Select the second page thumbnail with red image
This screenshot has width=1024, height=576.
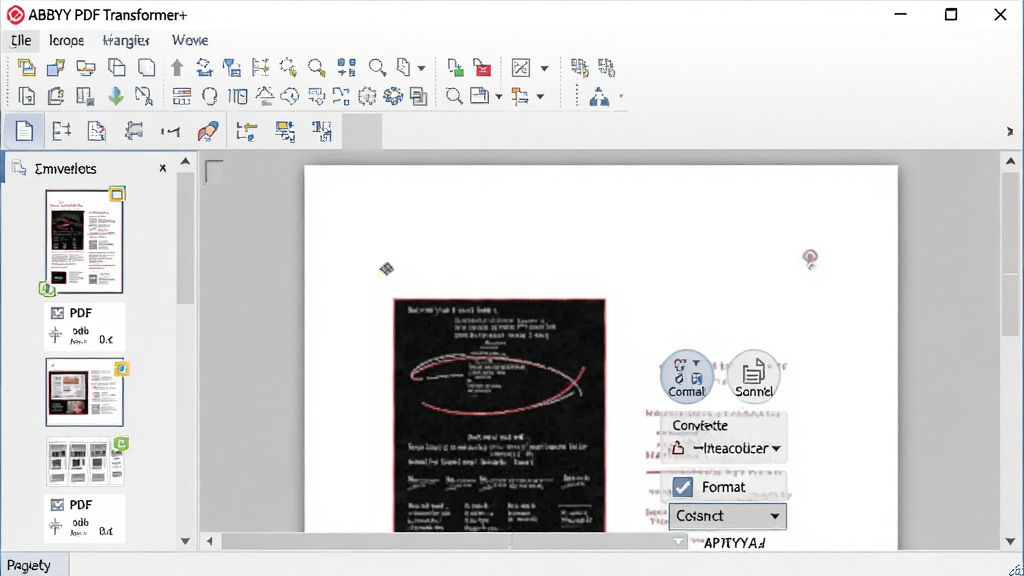coord(84,392)
